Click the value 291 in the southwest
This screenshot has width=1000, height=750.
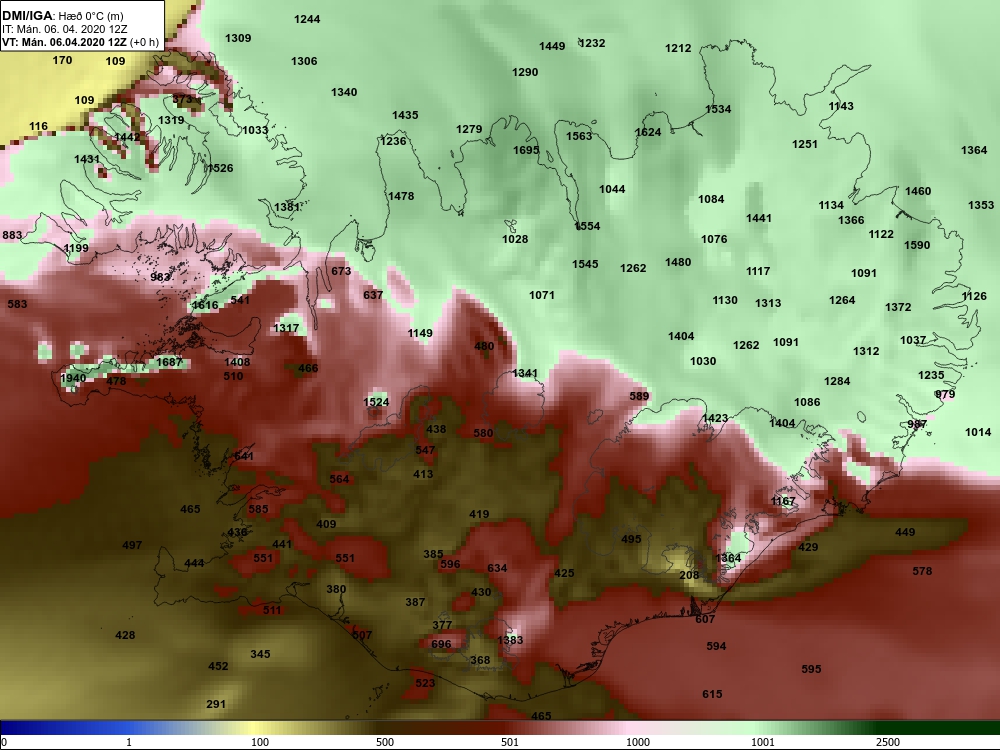[x=216, y=704]
